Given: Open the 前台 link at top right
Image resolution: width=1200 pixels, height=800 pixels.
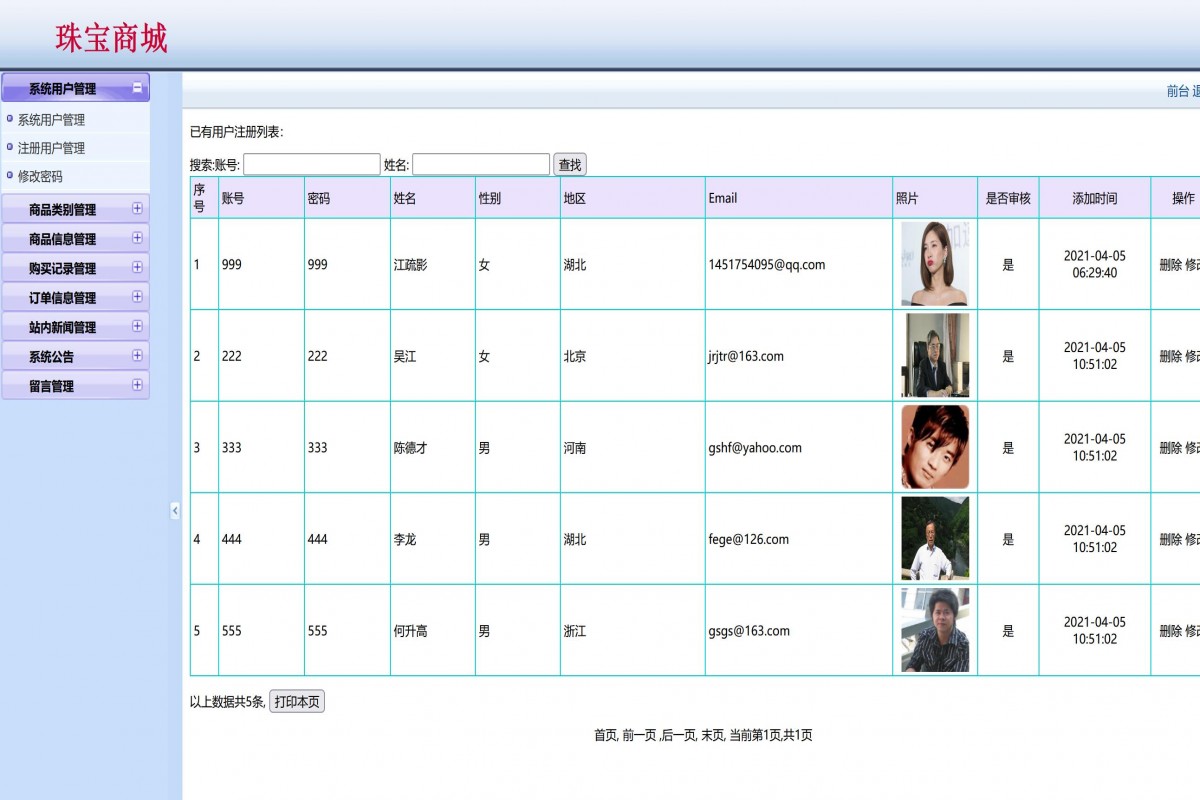Looking at the screenshot, I should point(1177,91).
